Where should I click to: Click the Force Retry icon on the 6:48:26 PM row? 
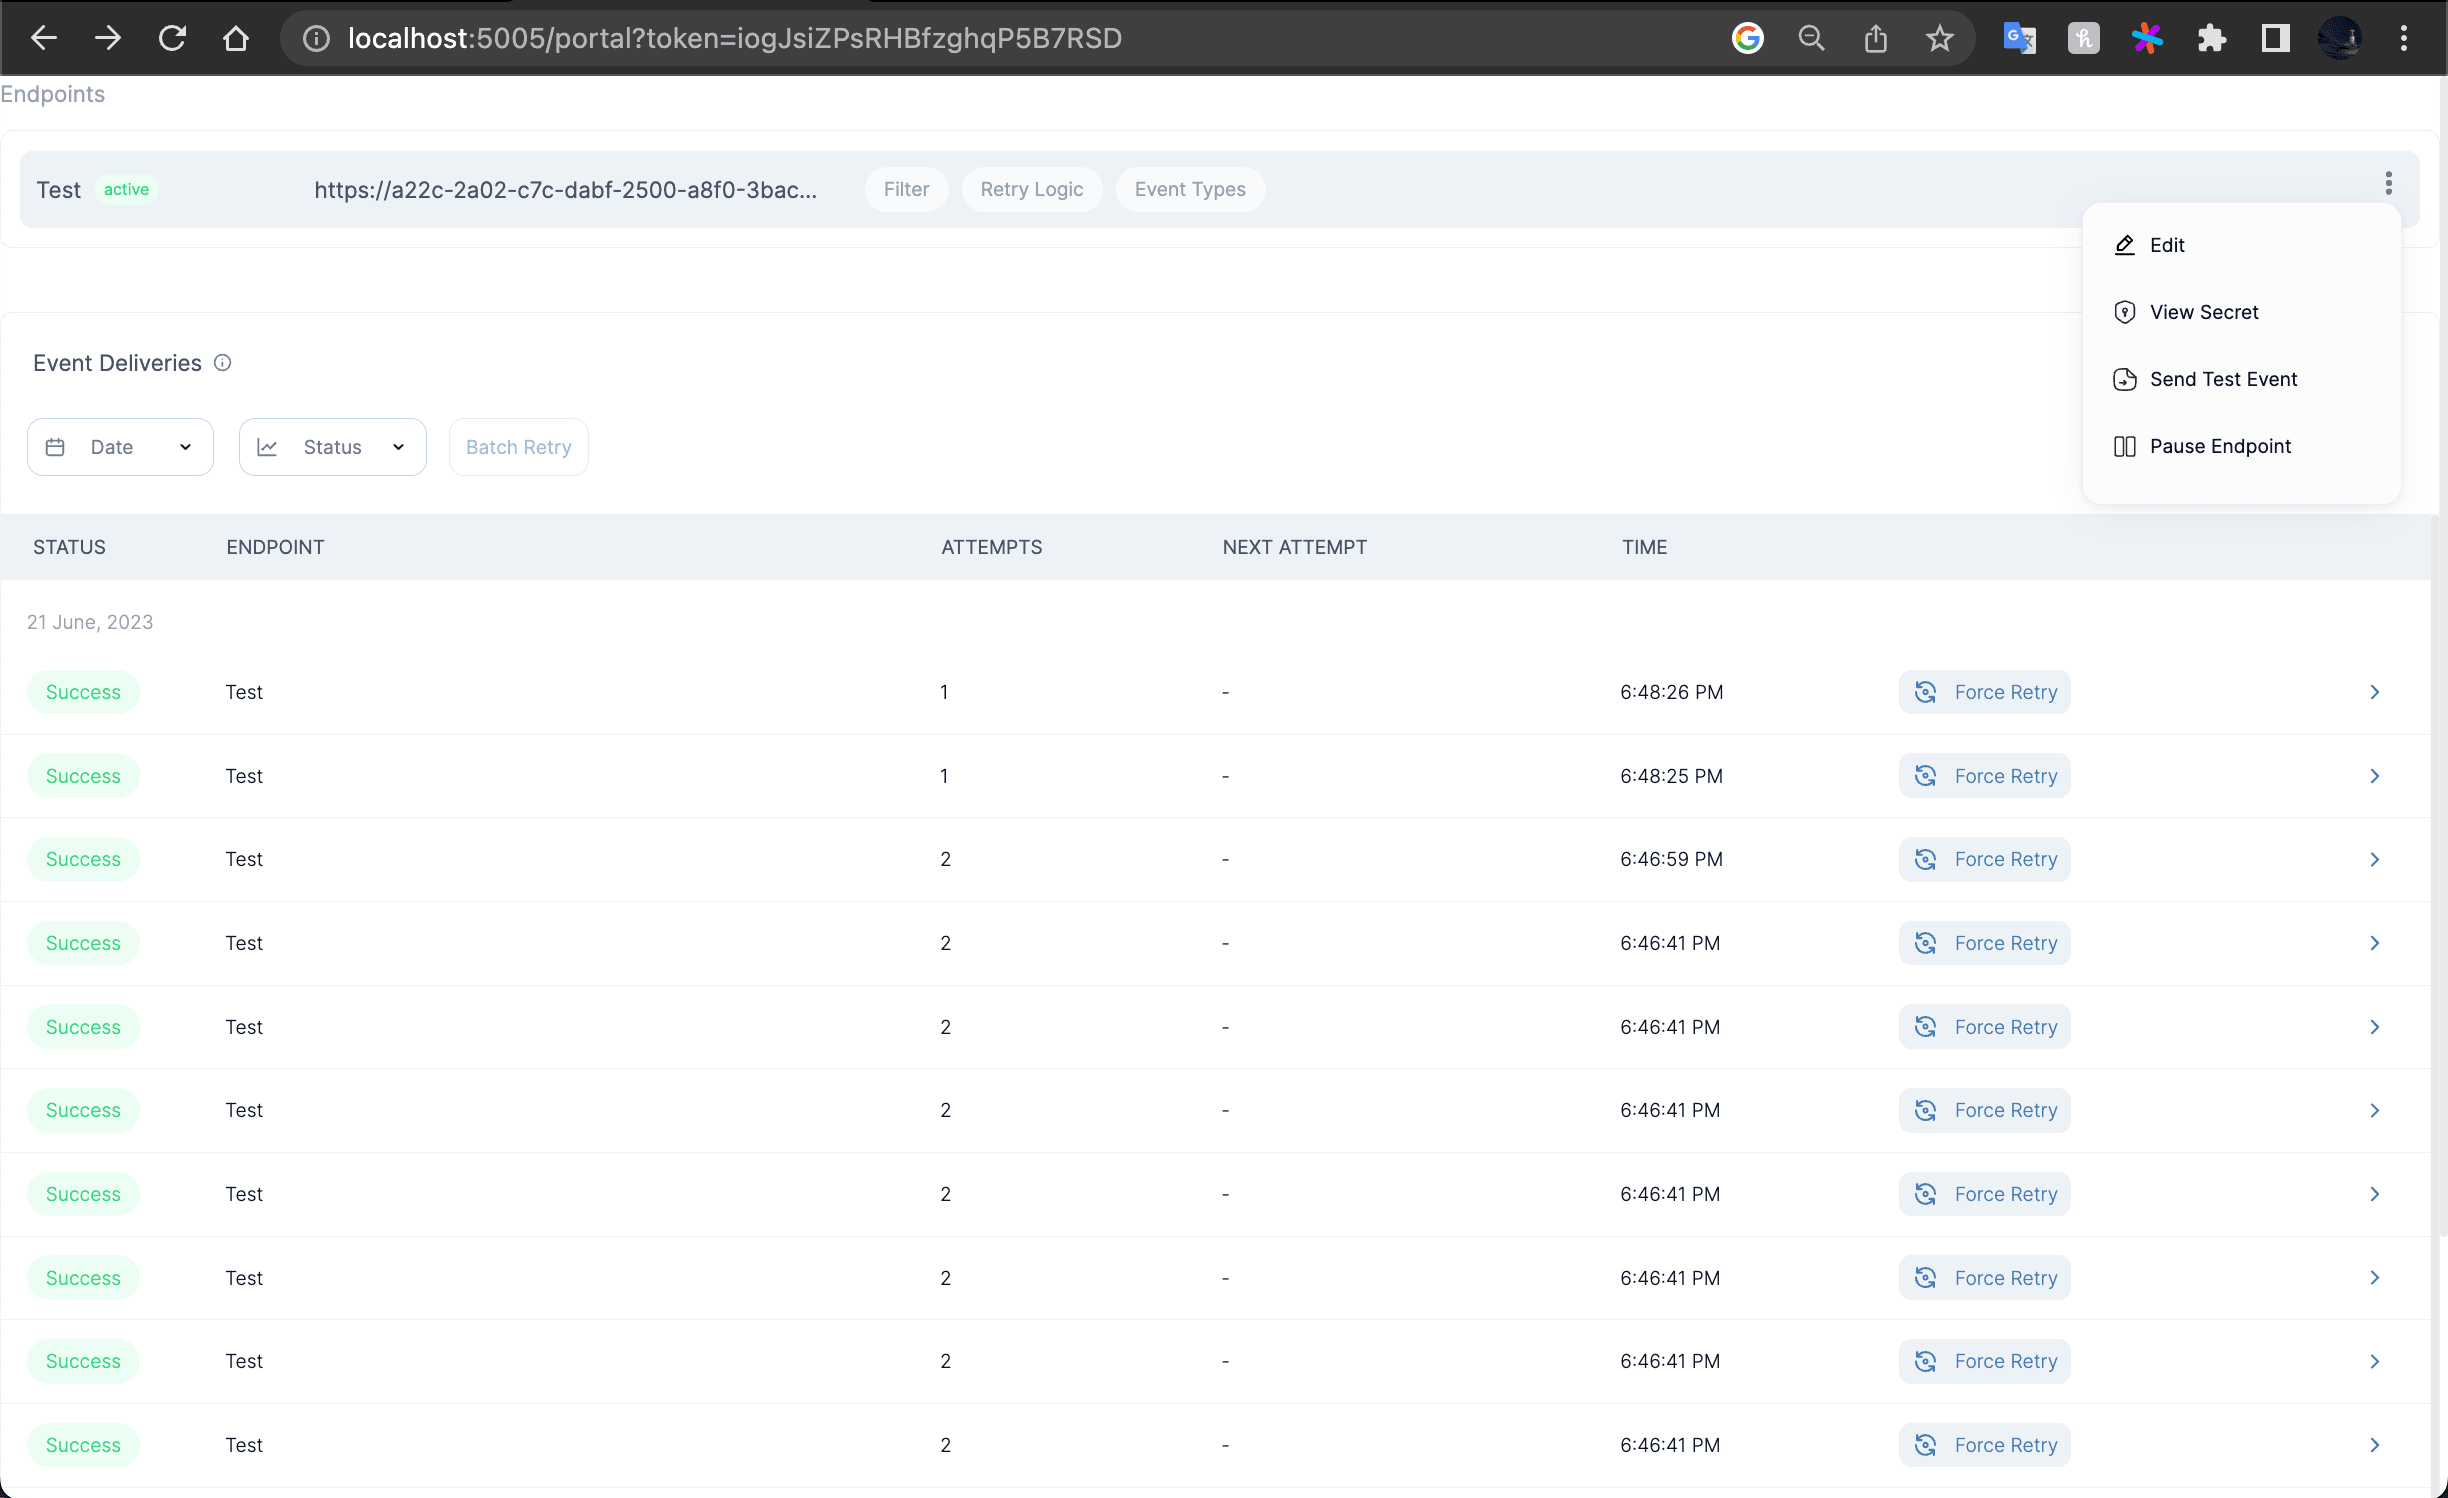[x=1926, y=691]
